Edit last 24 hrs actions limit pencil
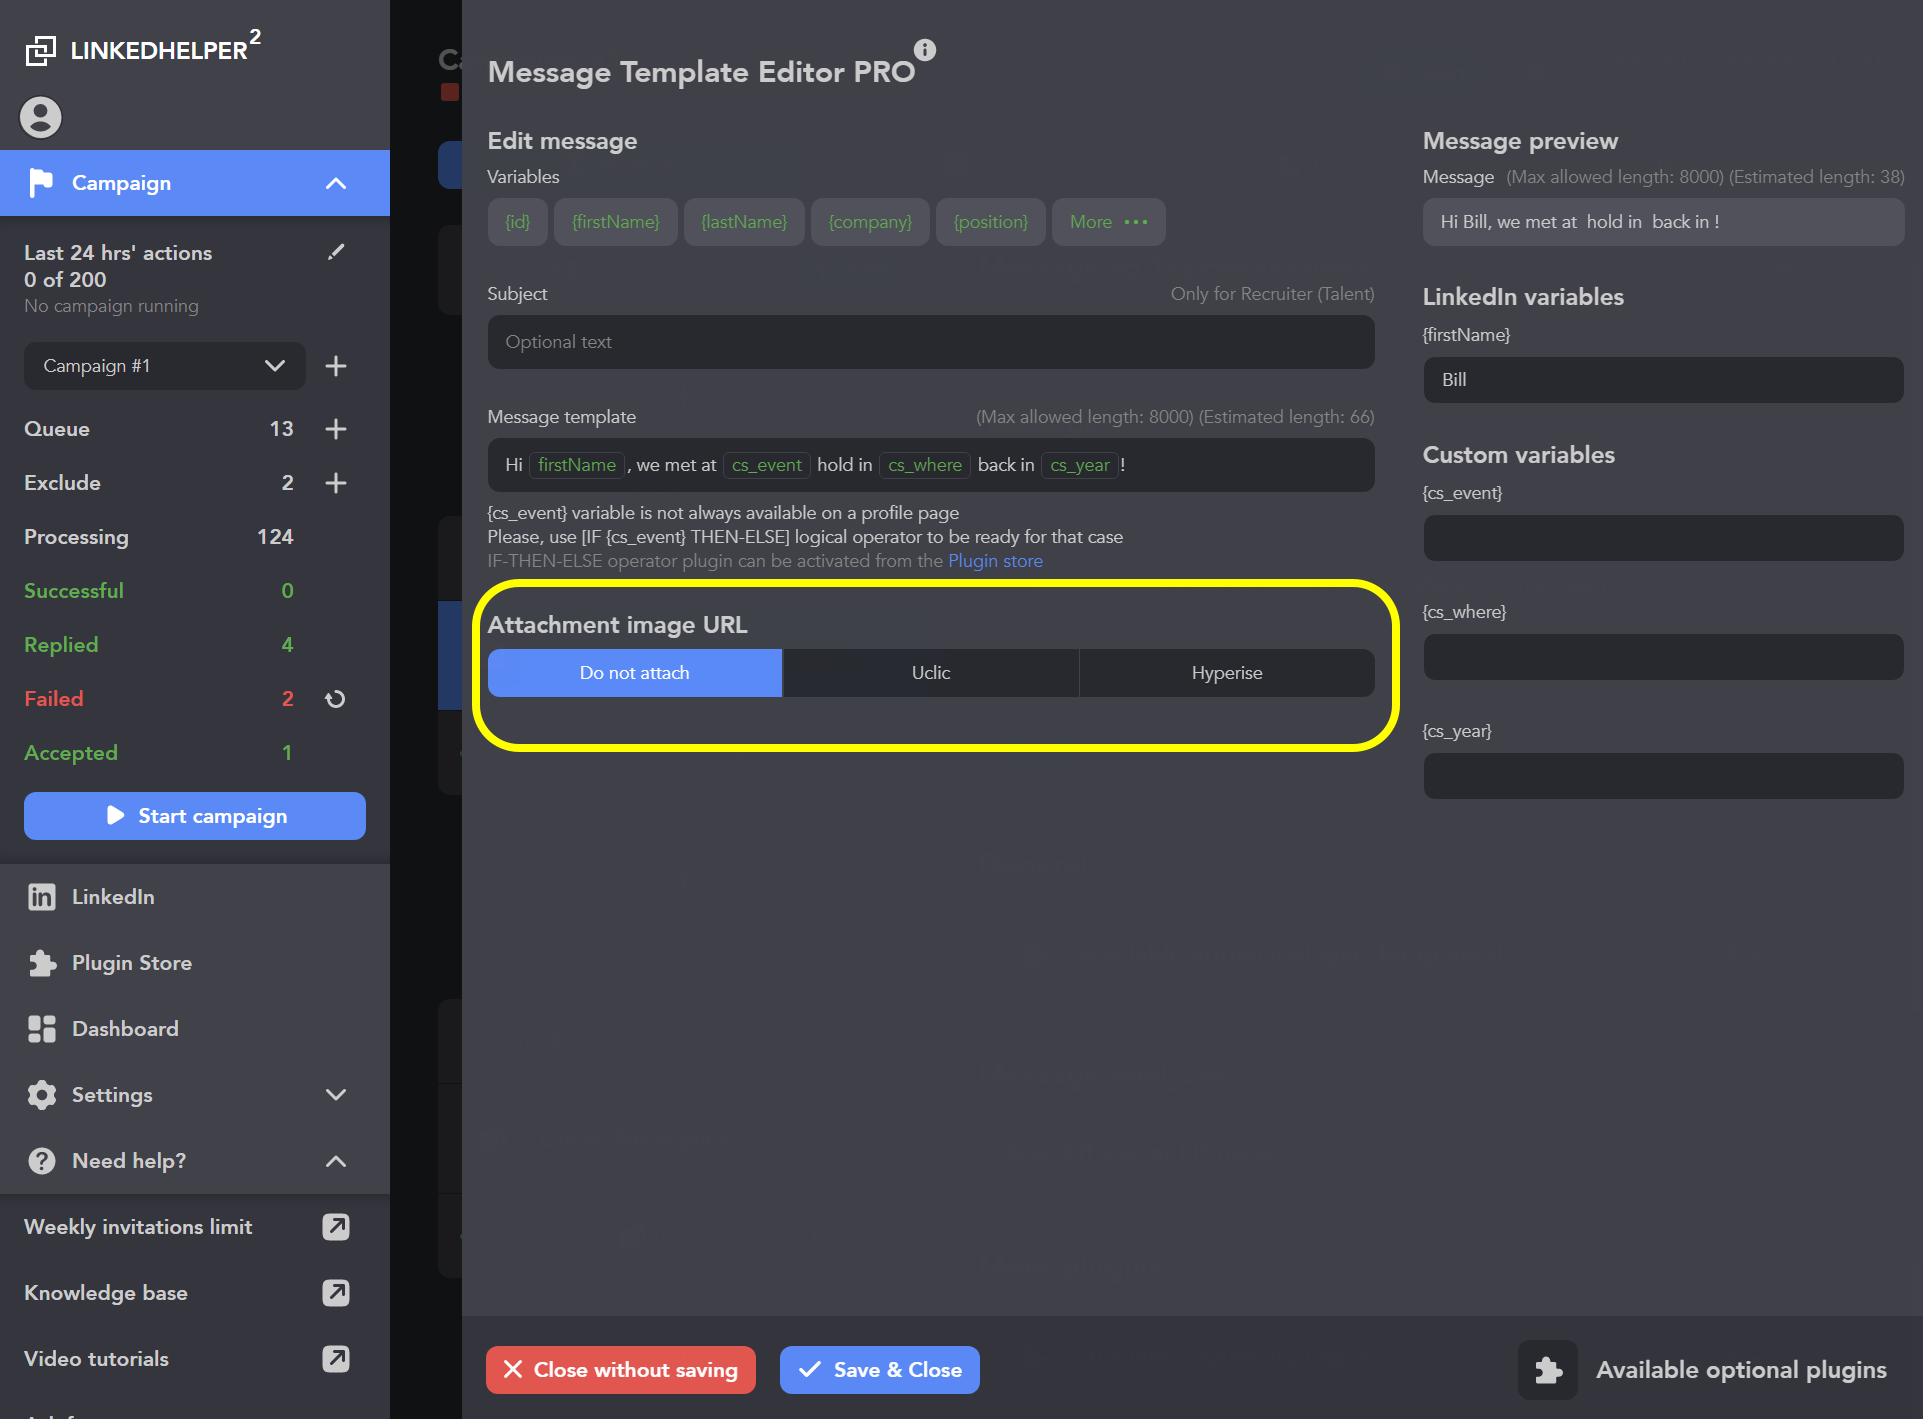This screenshot has width=1923, height=1419. tap(336, 252)
